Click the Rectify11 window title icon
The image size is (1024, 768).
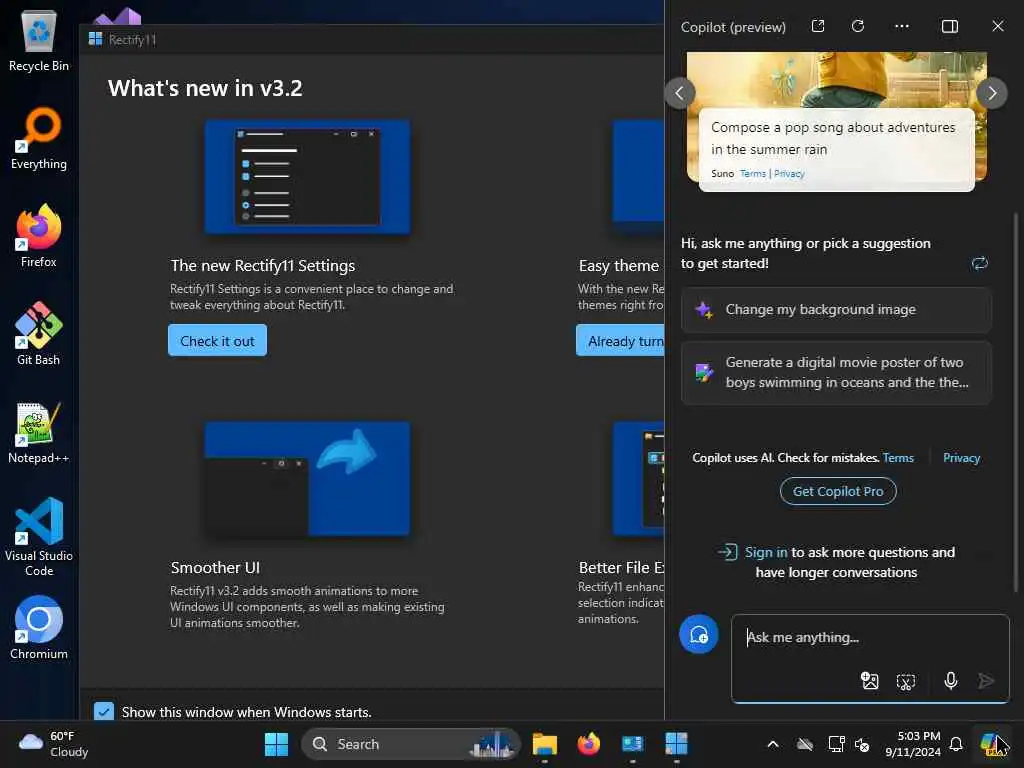[x=95, y=39]
